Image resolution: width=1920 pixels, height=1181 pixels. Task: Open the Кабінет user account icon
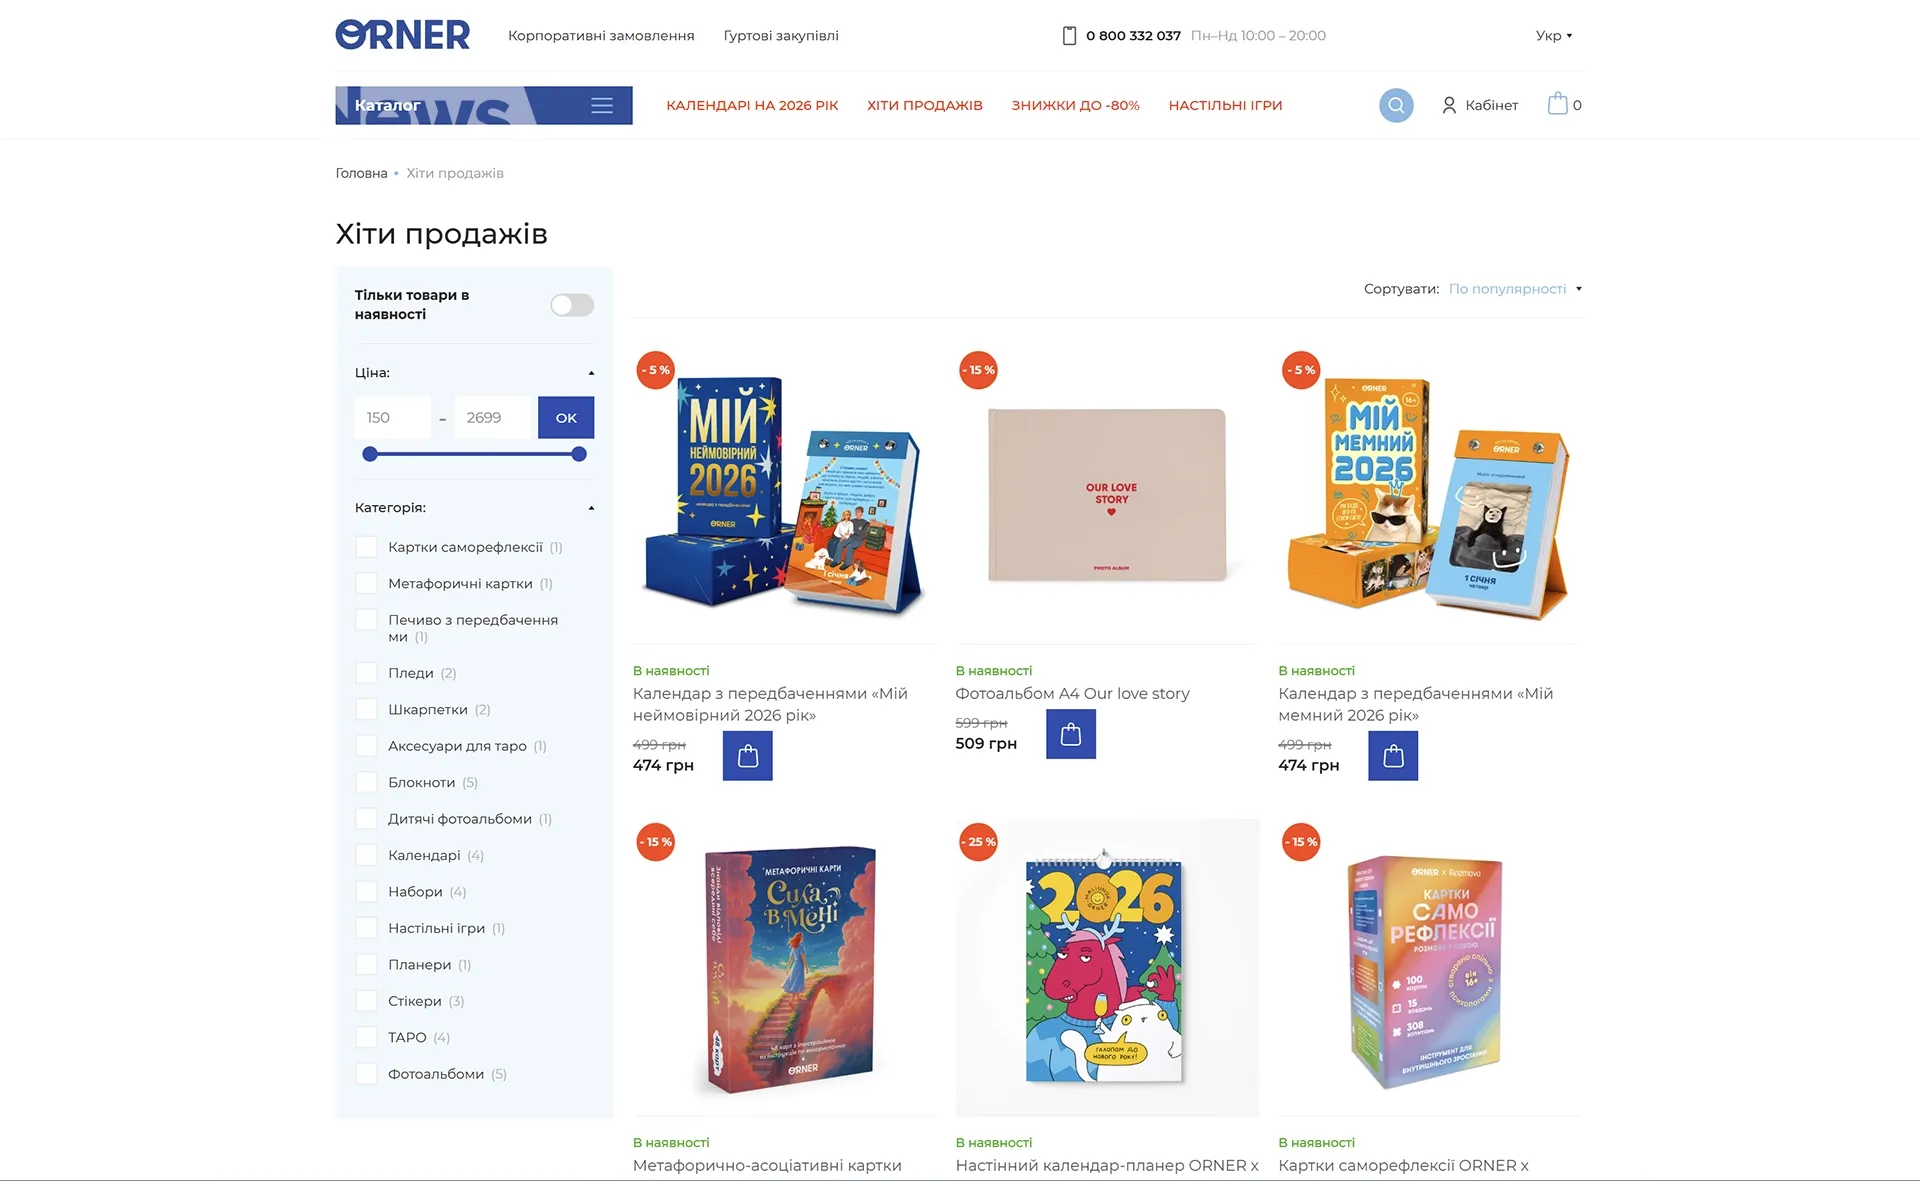click(x=1449, y=105)
